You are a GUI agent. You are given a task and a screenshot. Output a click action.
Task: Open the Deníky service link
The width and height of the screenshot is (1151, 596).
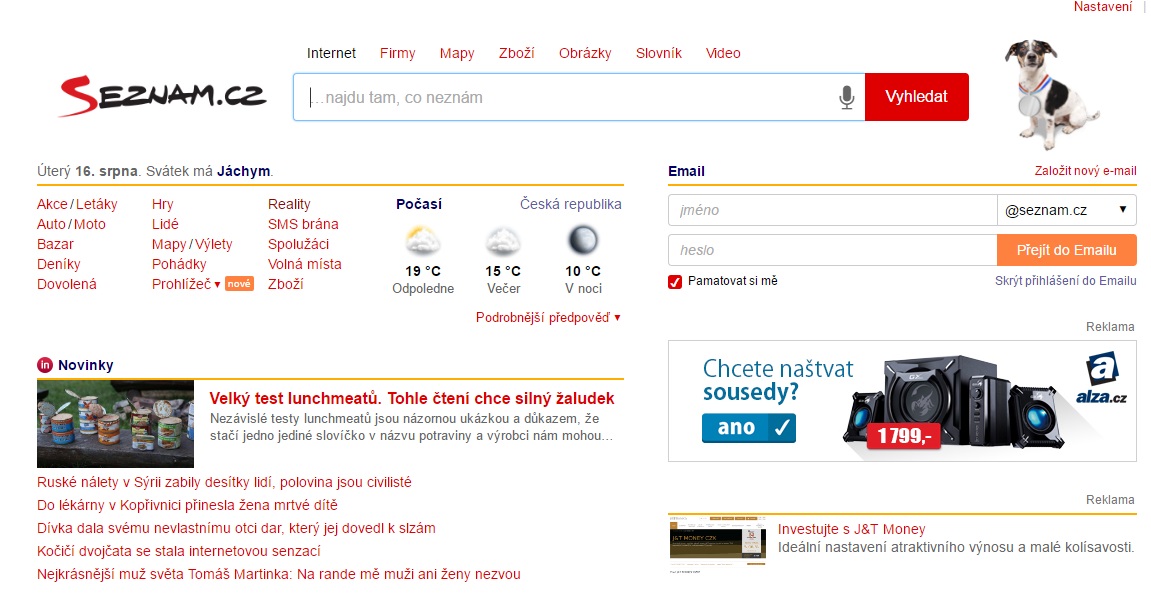point(59,264)
